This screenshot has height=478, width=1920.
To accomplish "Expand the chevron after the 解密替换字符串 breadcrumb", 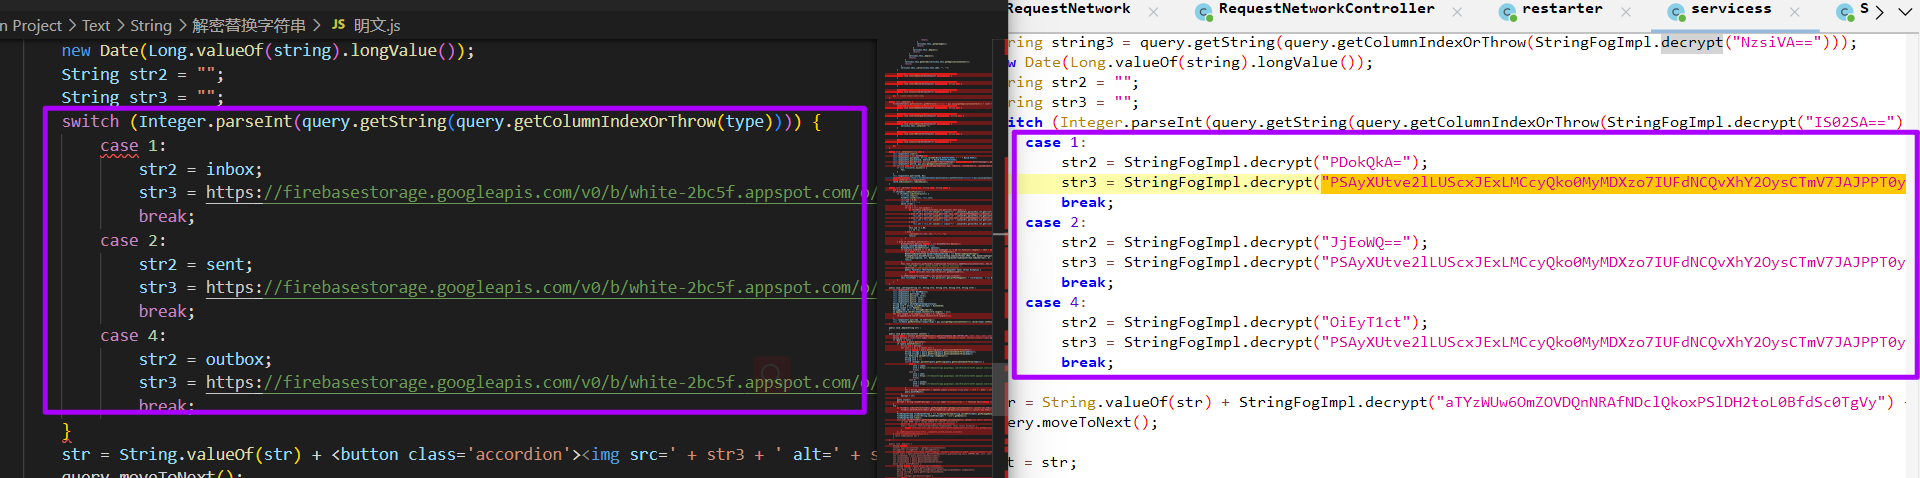I will coord(316,25).
